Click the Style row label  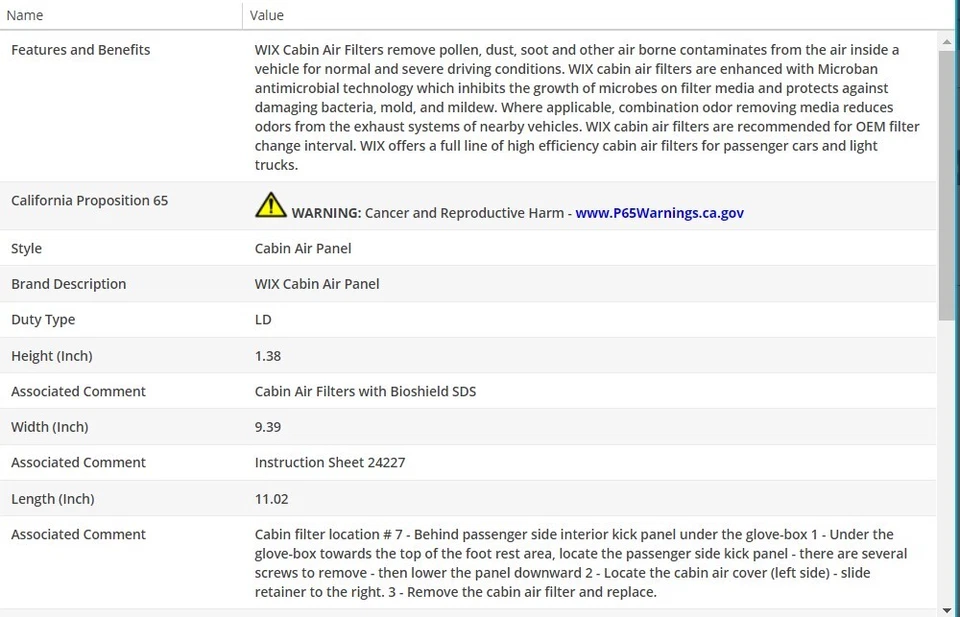[x=26, y=249]
